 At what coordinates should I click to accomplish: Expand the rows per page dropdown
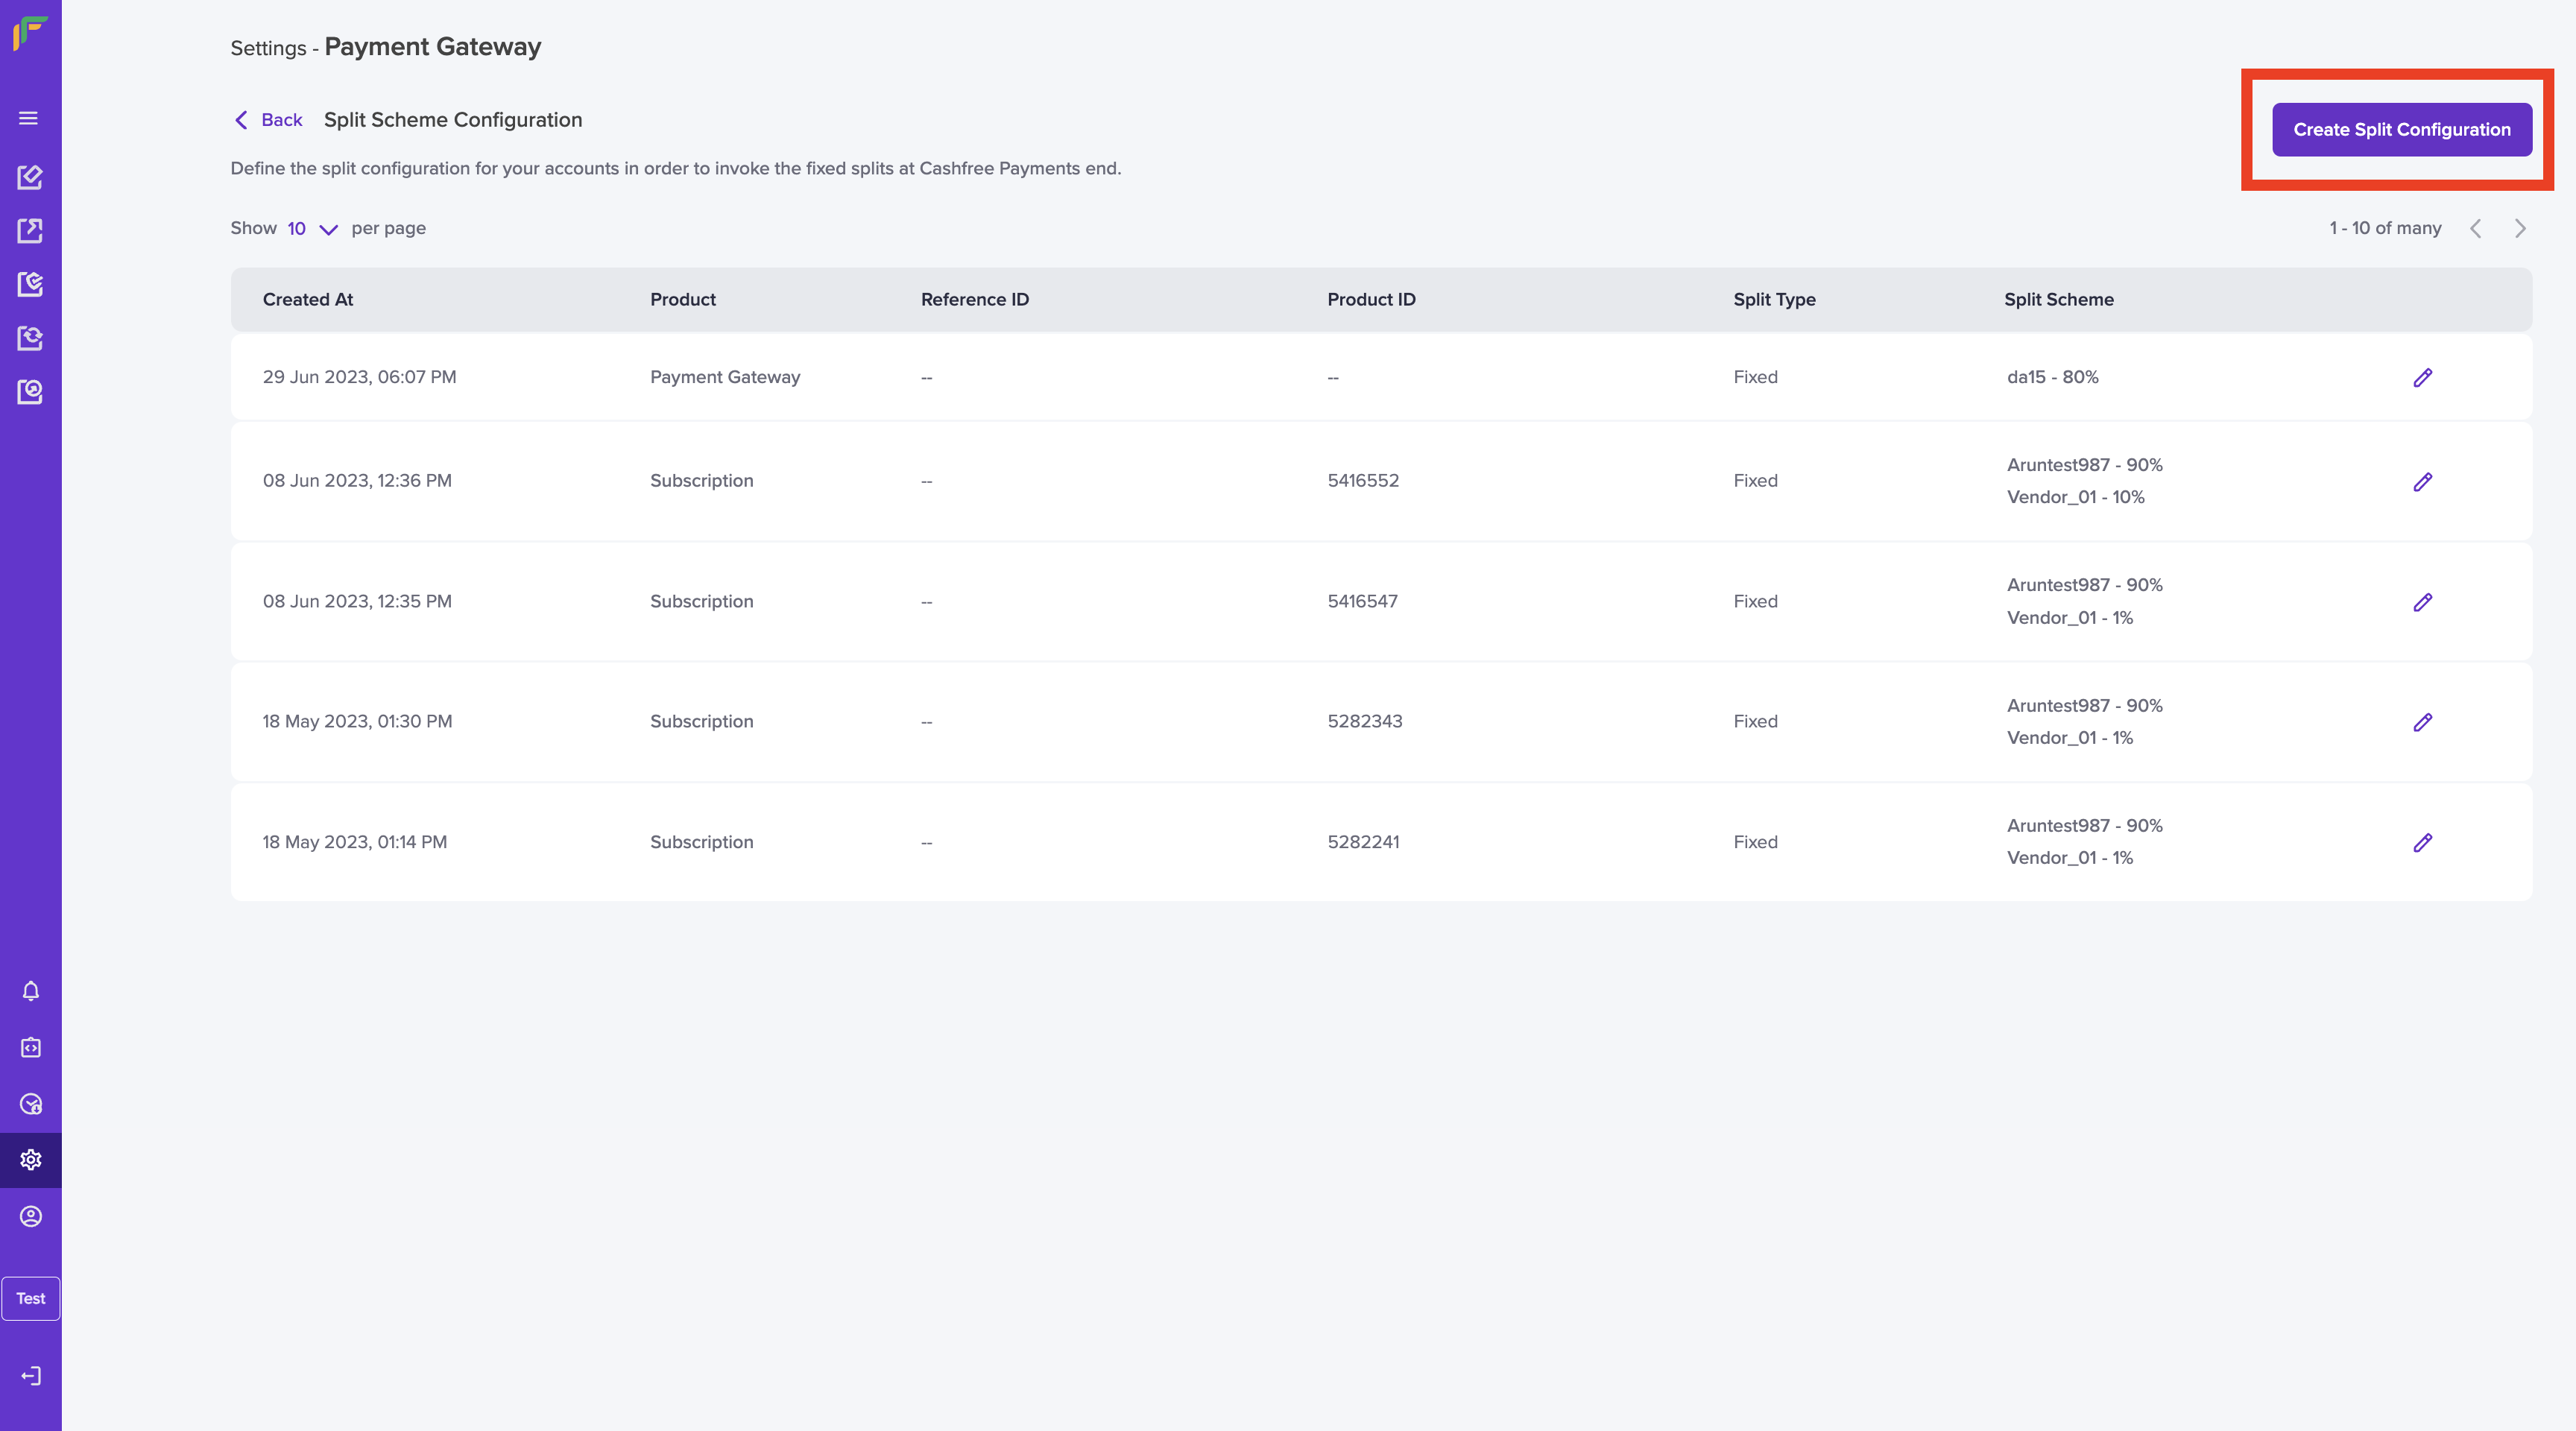tap(313, 229)
